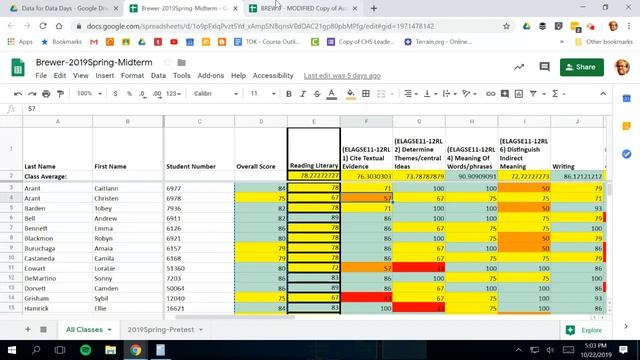The height and width of the screenshot is (360, 640).
Task: Collapse the toolbar with the up chevron
Action: 603,94
